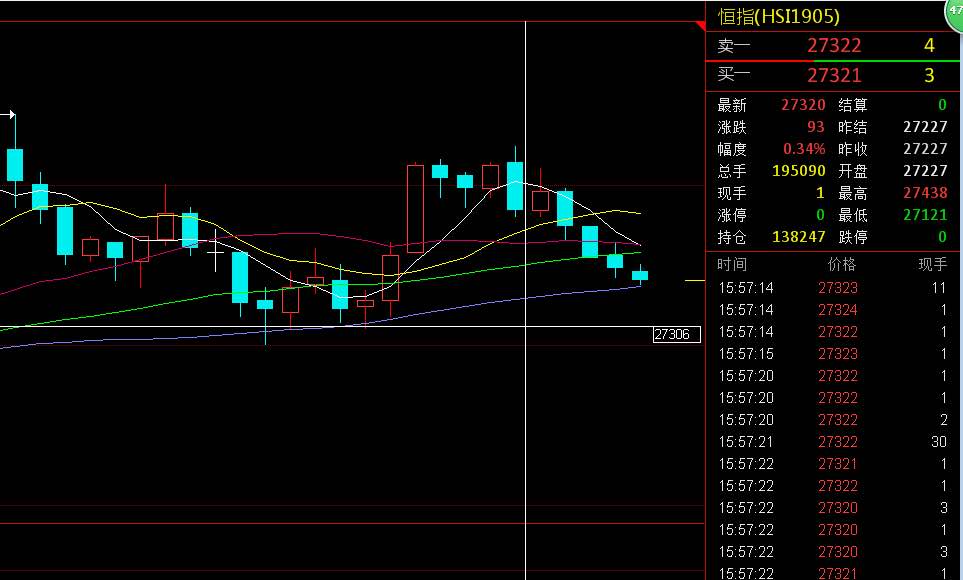The height and width of the screenshot is (580, 963).
Task: Click the green round badge icon at top-right corner
Action: 954,14
